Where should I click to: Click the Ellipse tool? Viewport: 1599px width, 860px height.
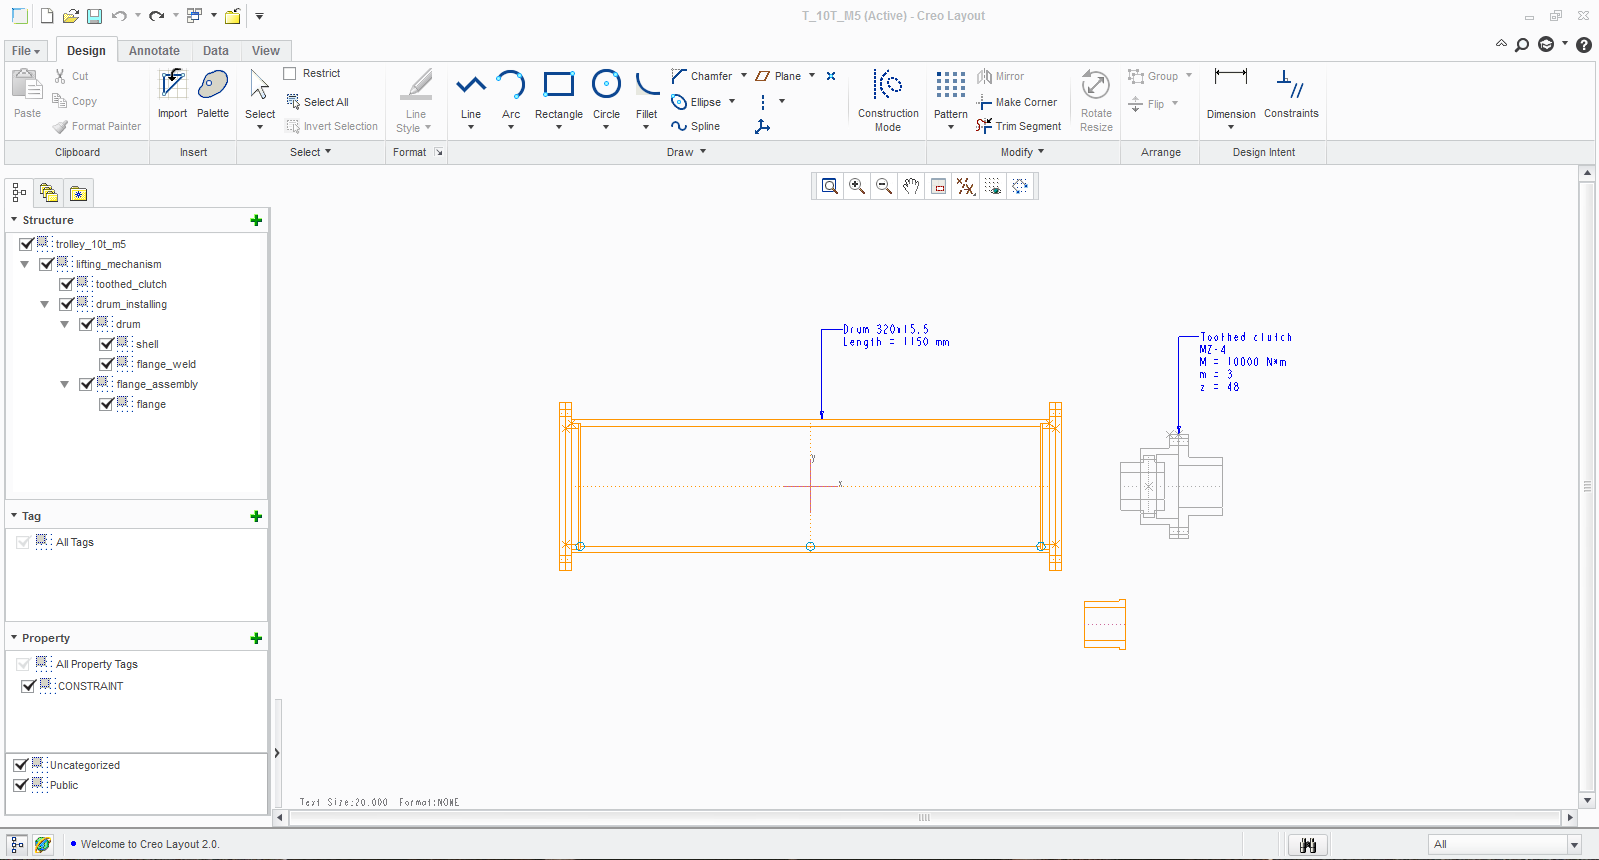[696, 102]
